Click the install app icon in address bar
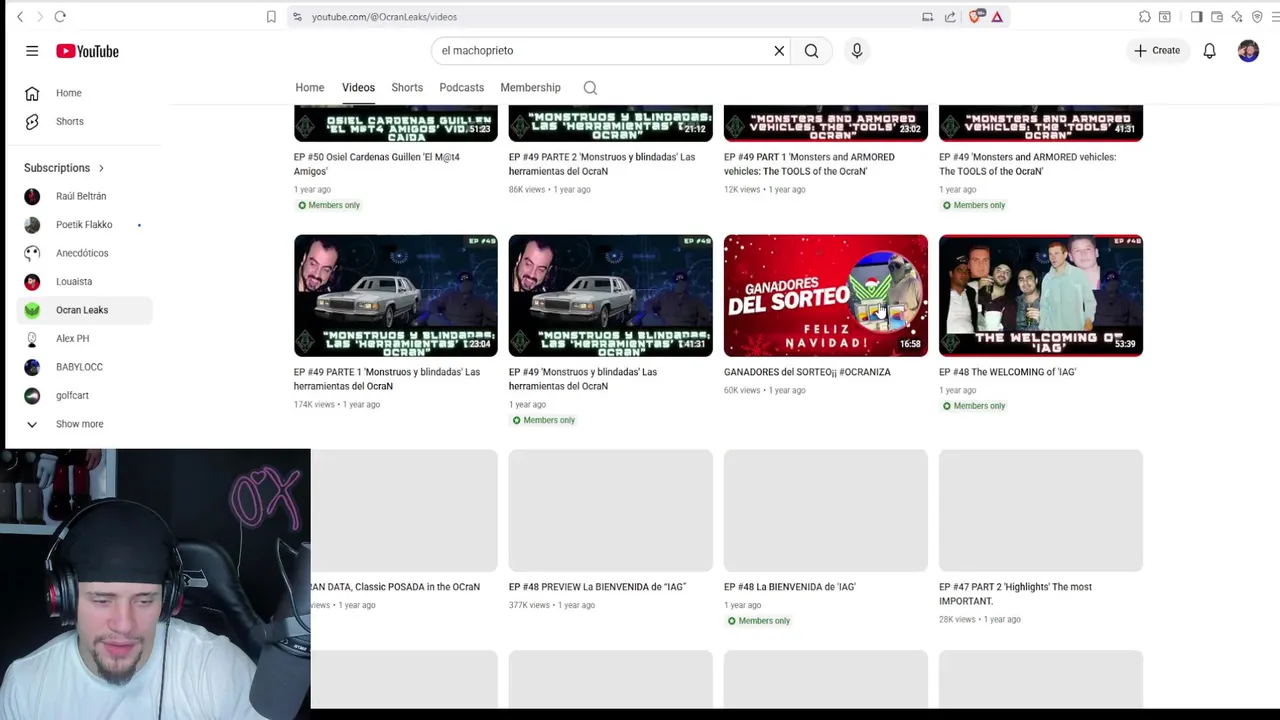 pyautogui.click(x=927, y=17)
